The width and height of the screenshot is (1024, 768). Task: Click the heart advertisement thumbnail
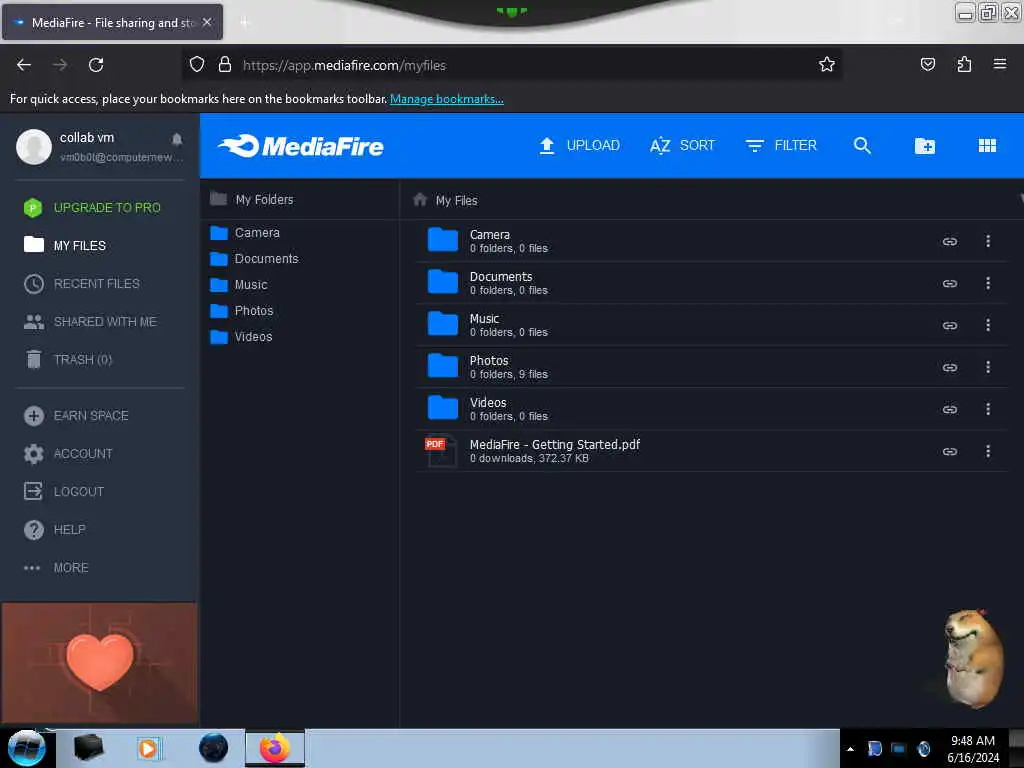pyautogui.click(x=99, y=662)
